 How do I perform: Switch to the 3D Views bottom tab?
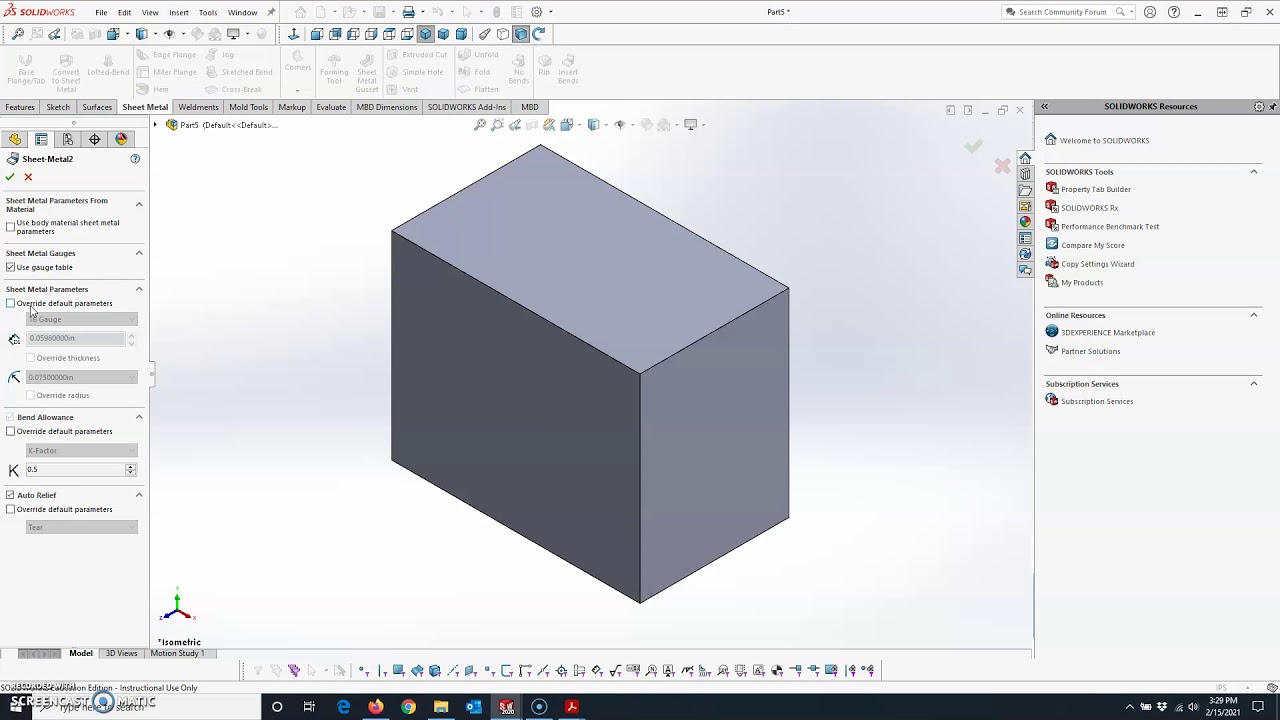pos(122,653)
